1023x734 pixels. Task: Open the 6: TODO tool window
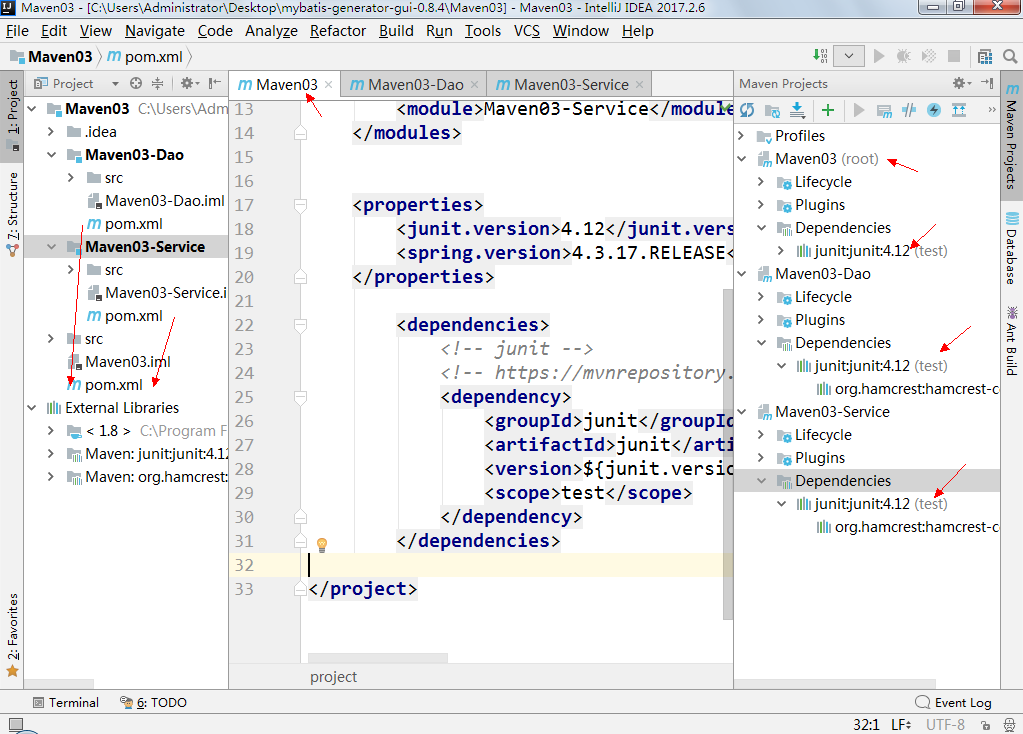(x=153, y=703)
